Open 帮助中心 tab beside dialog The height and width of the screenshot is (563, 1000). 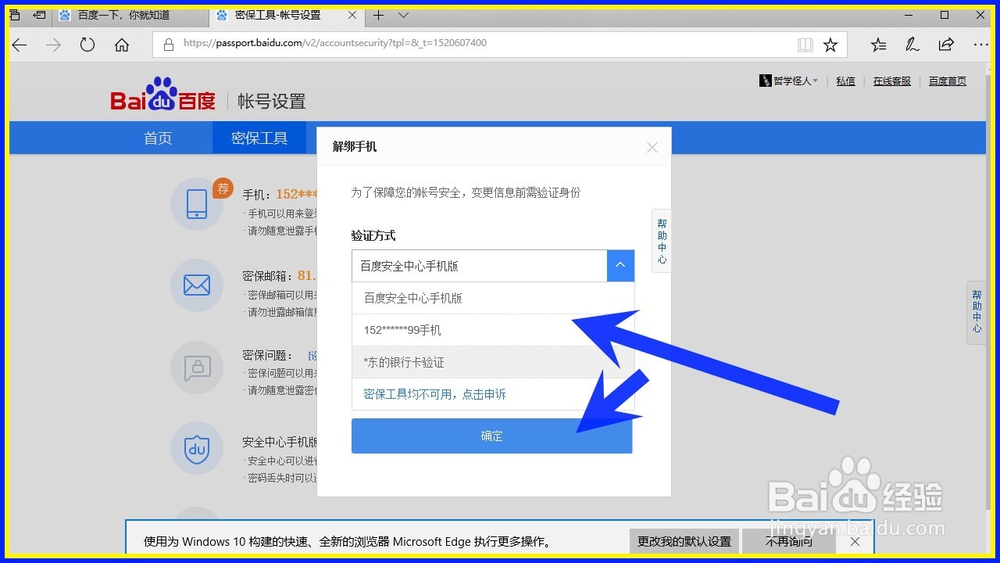[661, 241]
